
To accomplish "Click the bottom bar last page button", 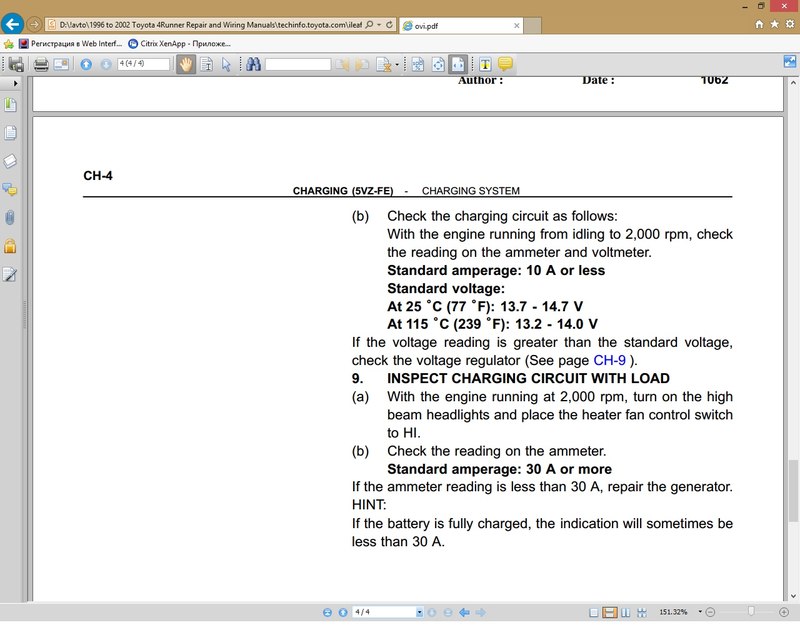I will point(448,612).
